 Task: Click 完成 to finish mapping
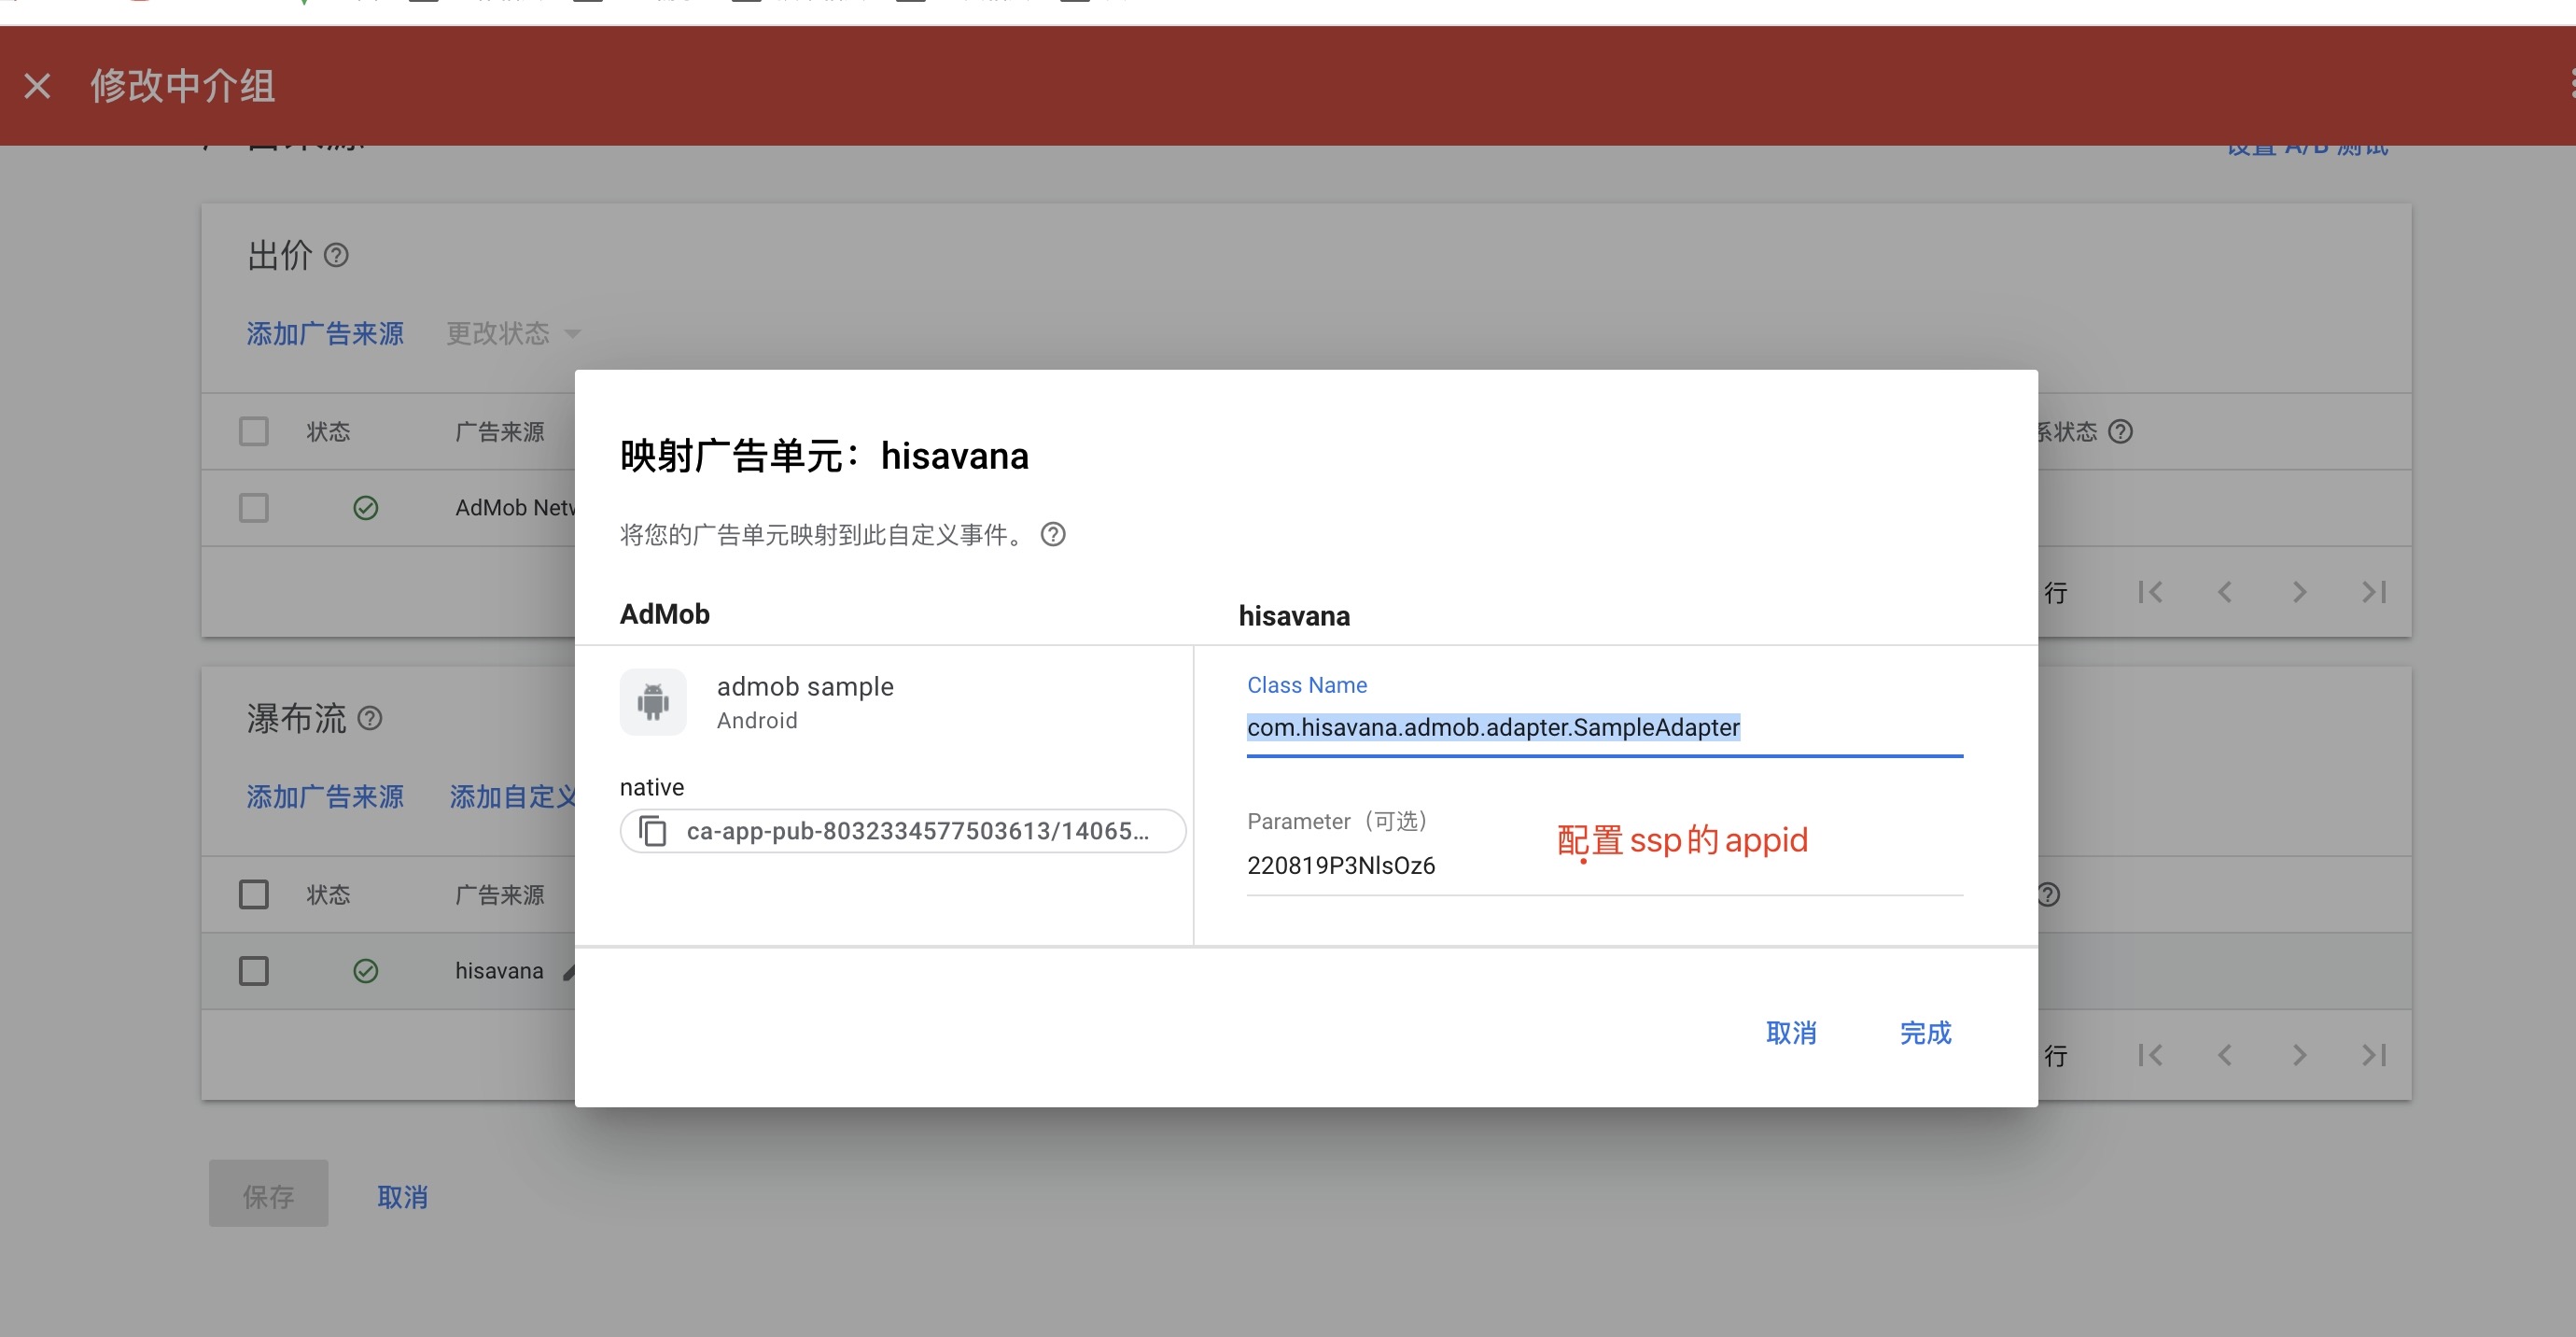(x=1925, y=1033)
